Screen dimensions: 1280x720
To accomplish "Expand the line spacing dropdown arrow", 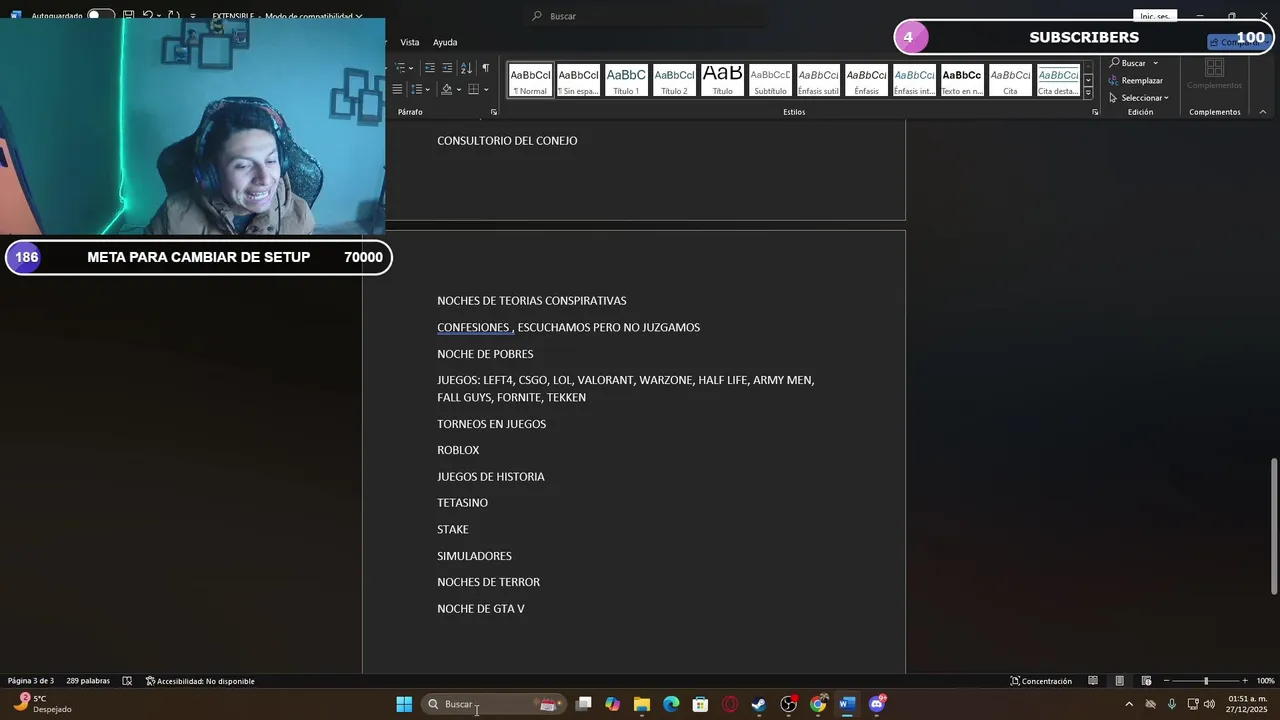I will point(429,90).
